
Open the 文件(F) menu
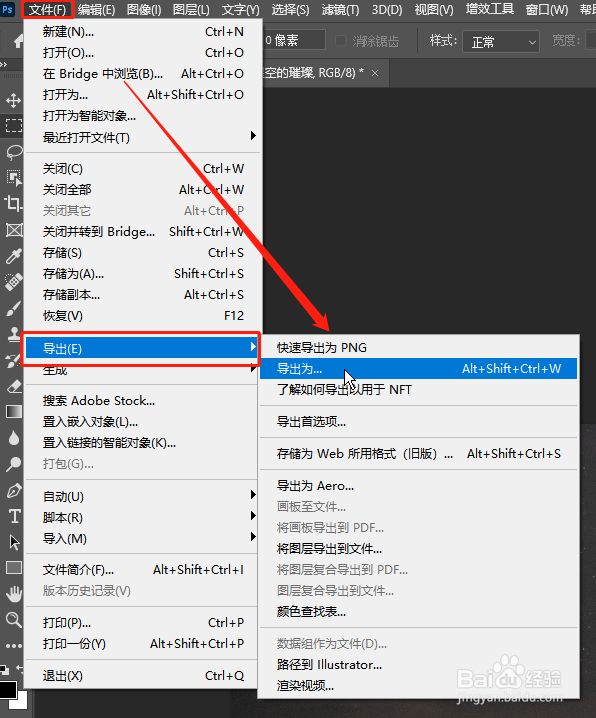[x=47, y=9]
